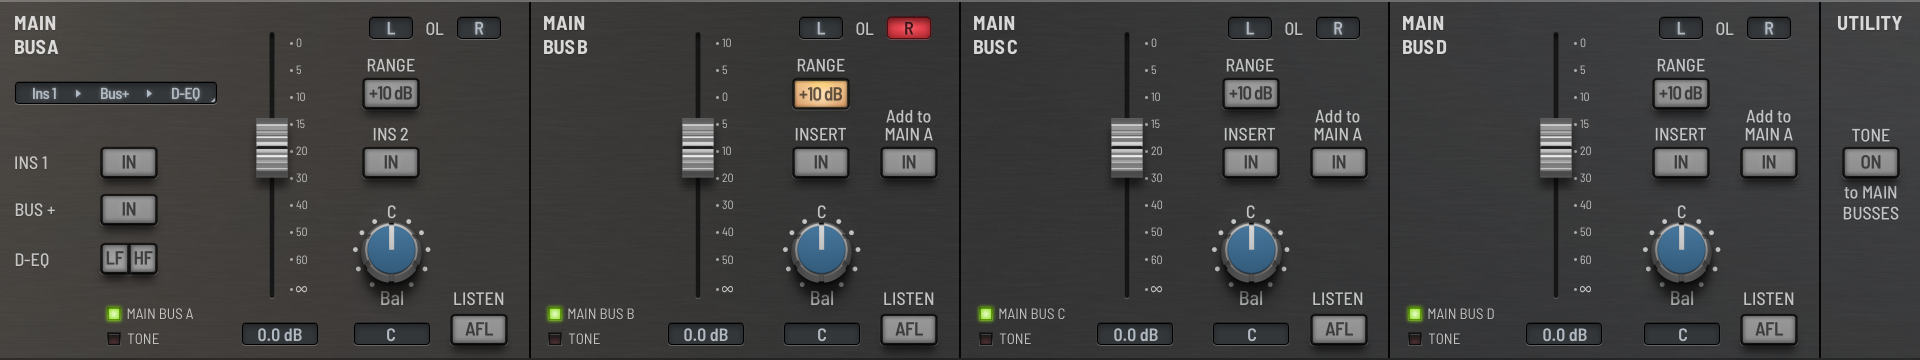Engage the INSERT IN button on Main Bus B
The image size is (1920, 360).
coord(821,162)
